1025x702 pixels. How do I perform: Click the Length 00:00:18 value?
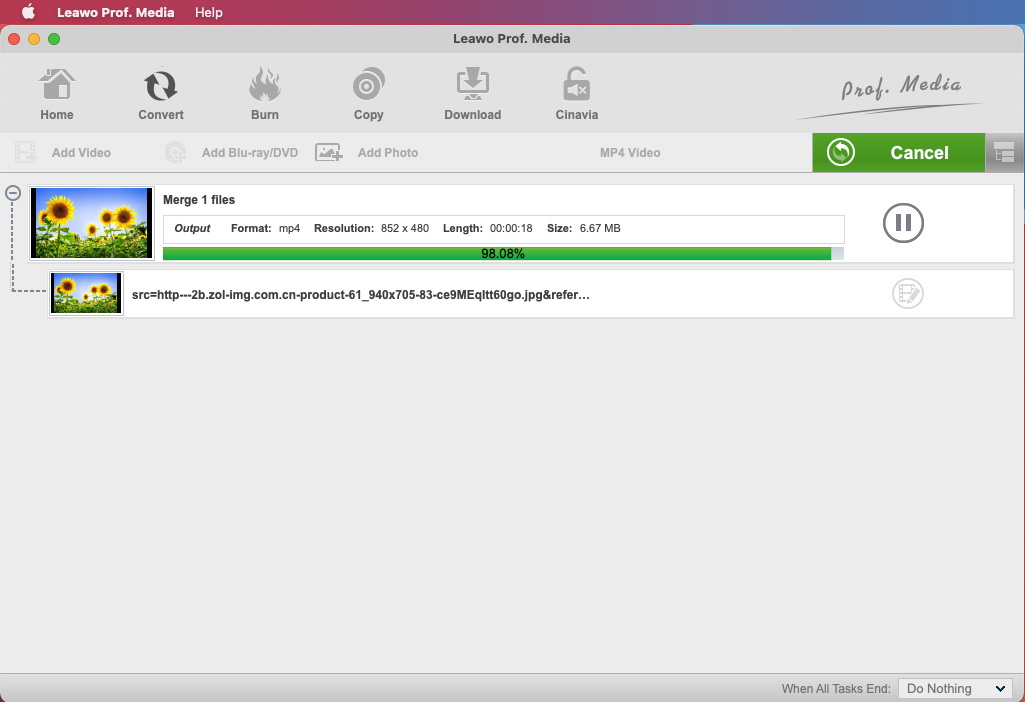click(511, 228)
